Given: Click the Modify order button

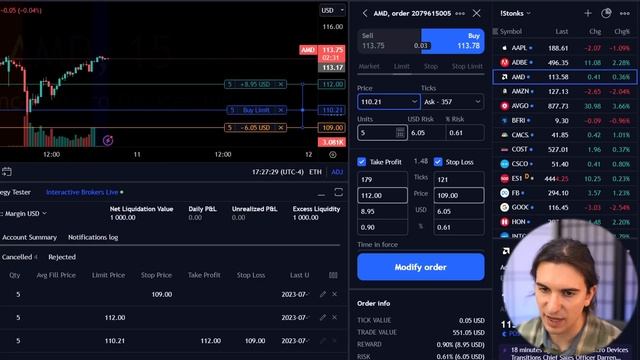Looking at the screenshot, I should 421,267.
